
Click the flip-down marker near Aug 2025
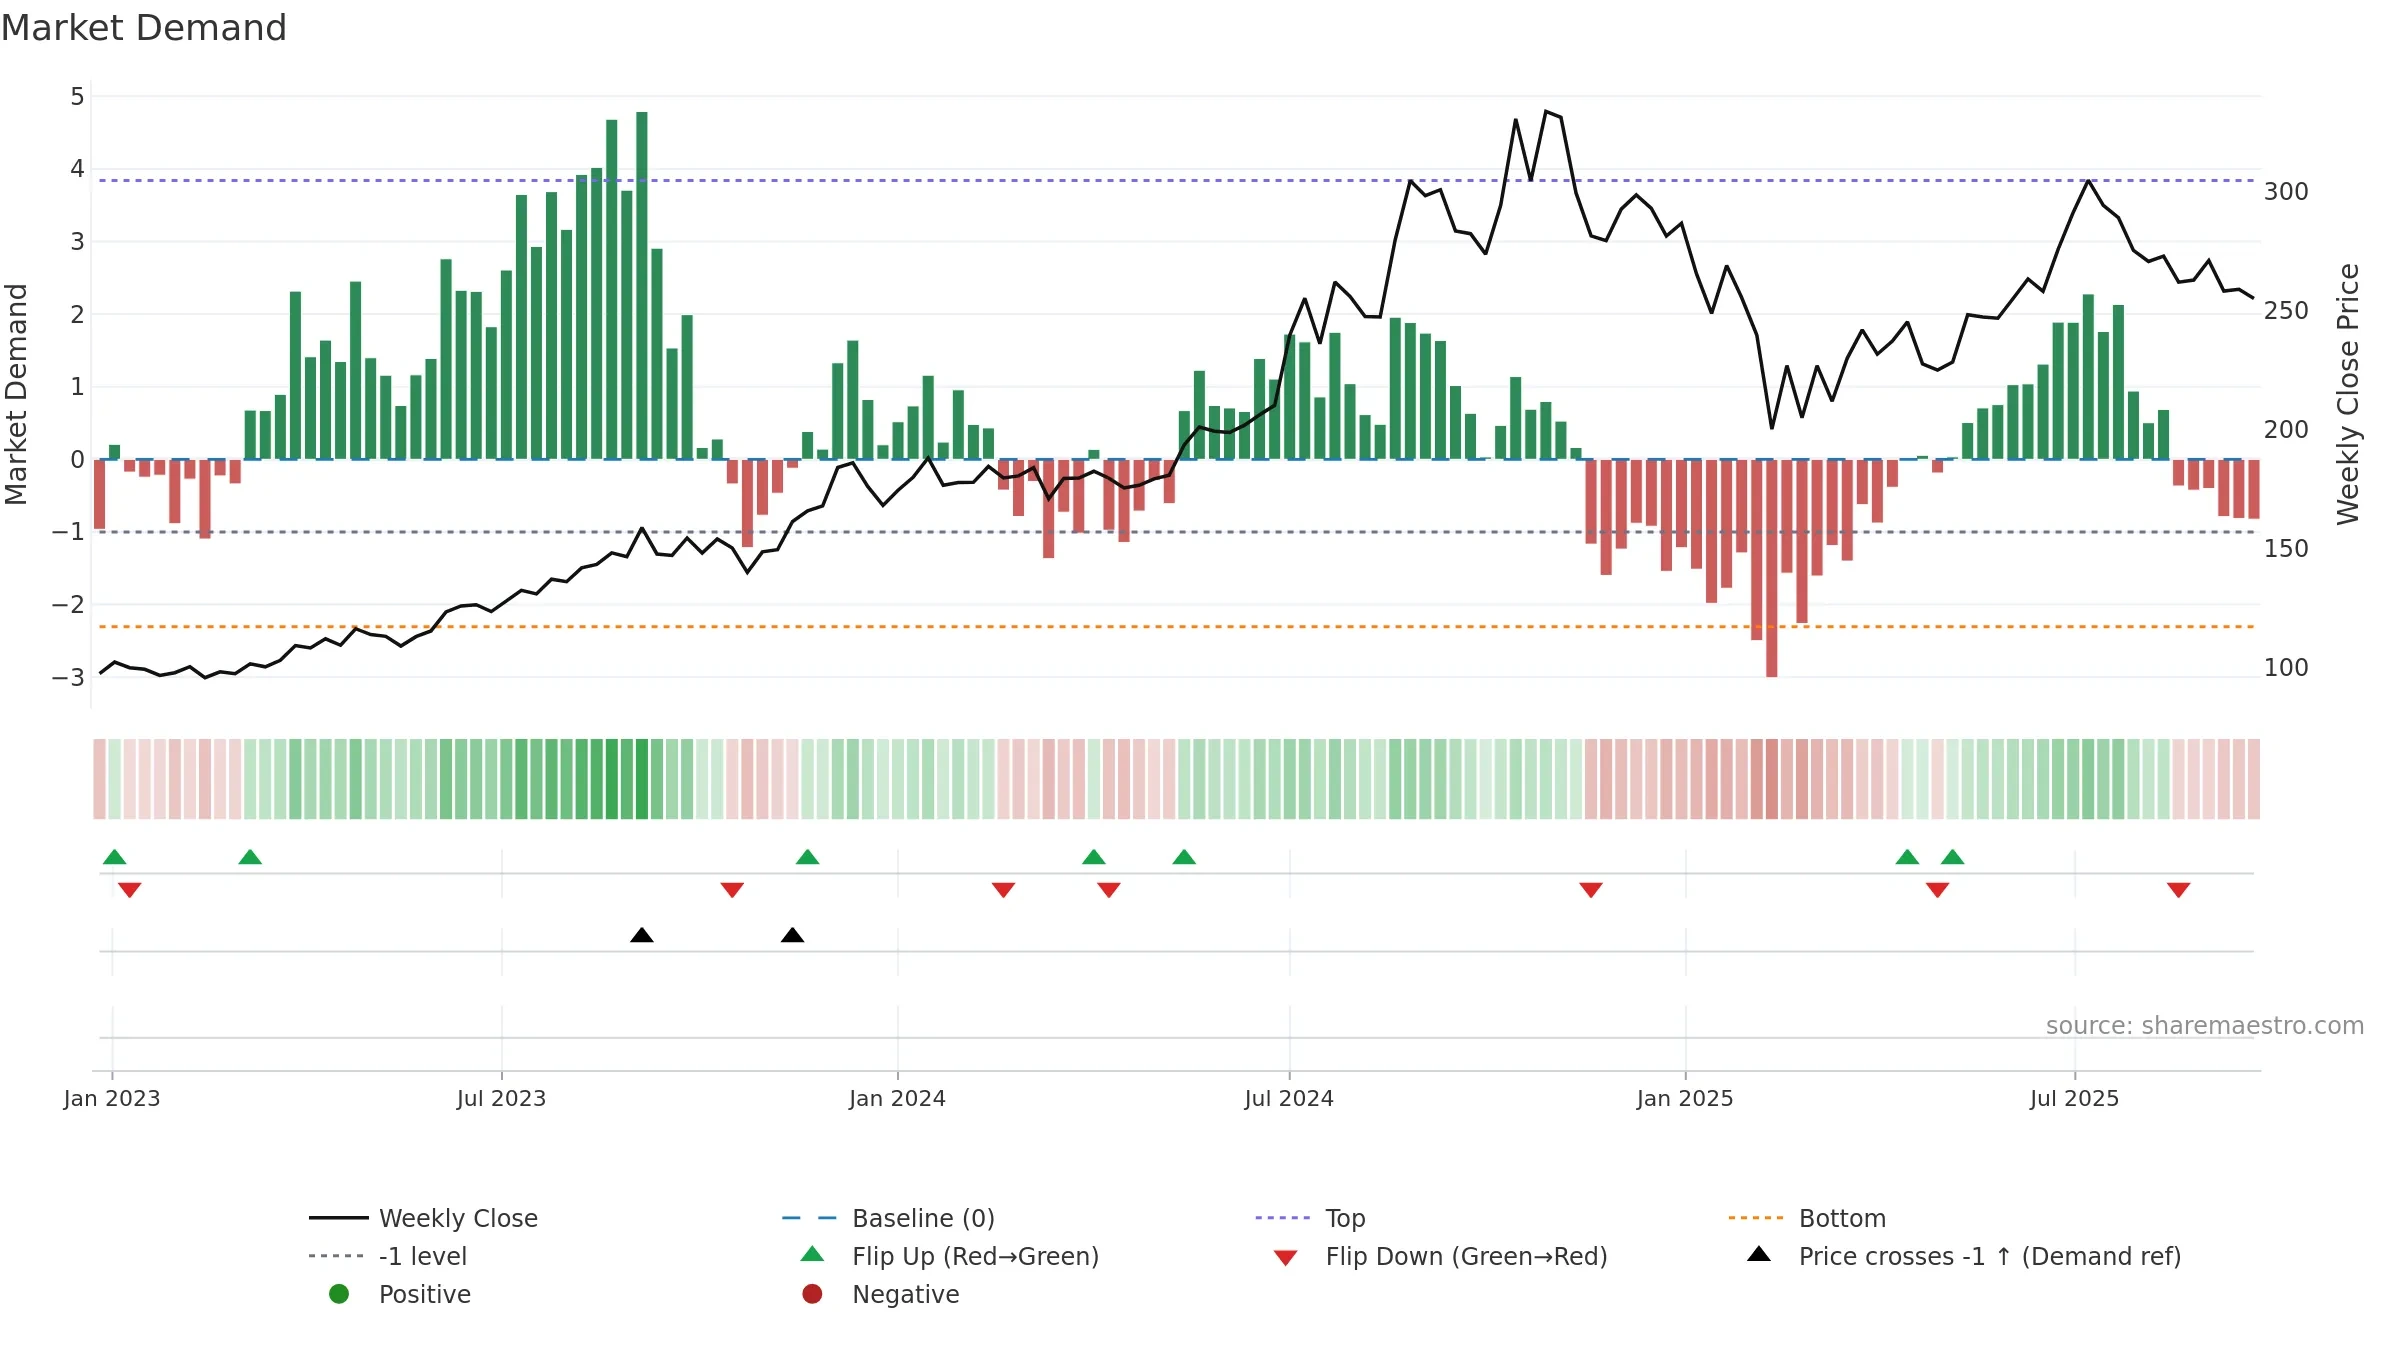2179,890
